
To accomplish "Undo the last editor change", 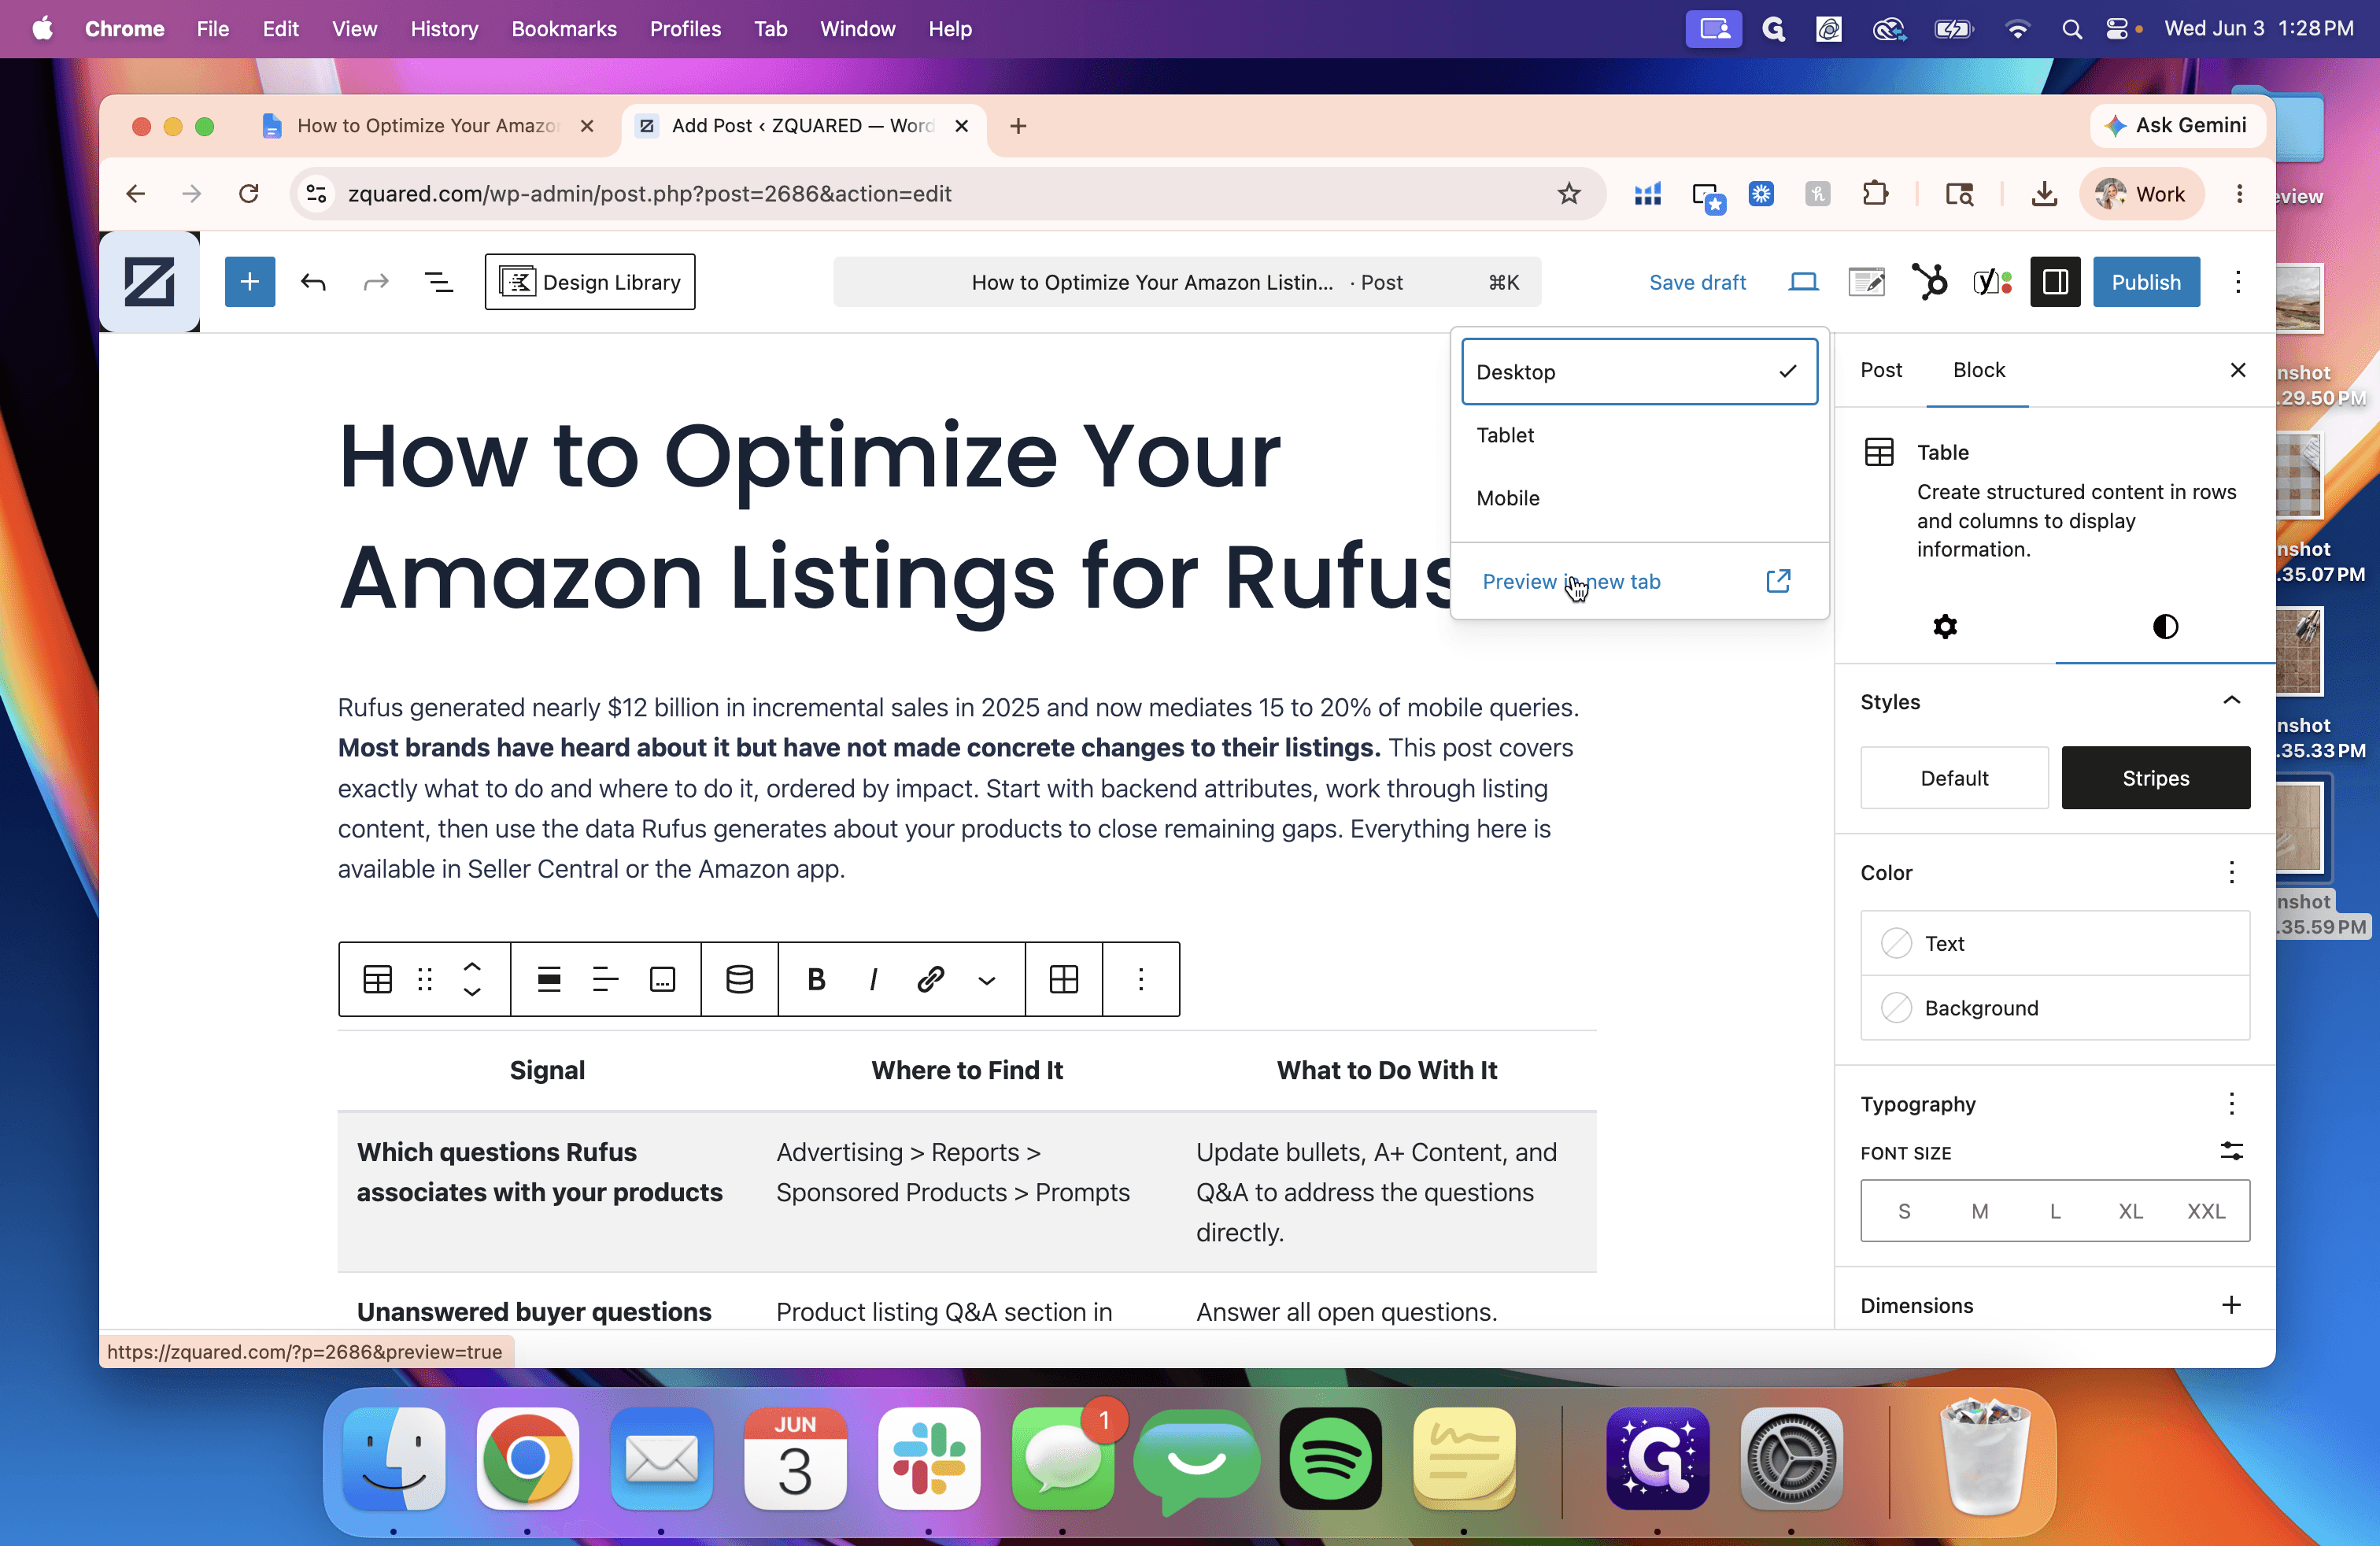I will click(x=313, y=282).
